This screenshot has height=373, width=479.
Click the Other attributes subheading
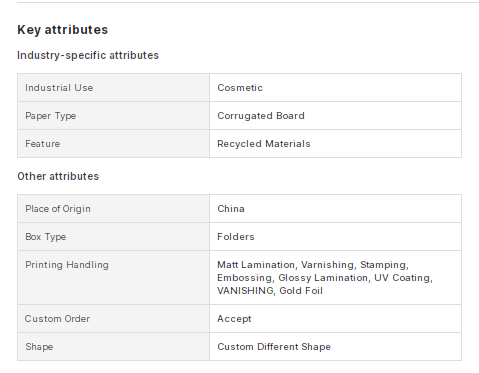click(58, 176)
